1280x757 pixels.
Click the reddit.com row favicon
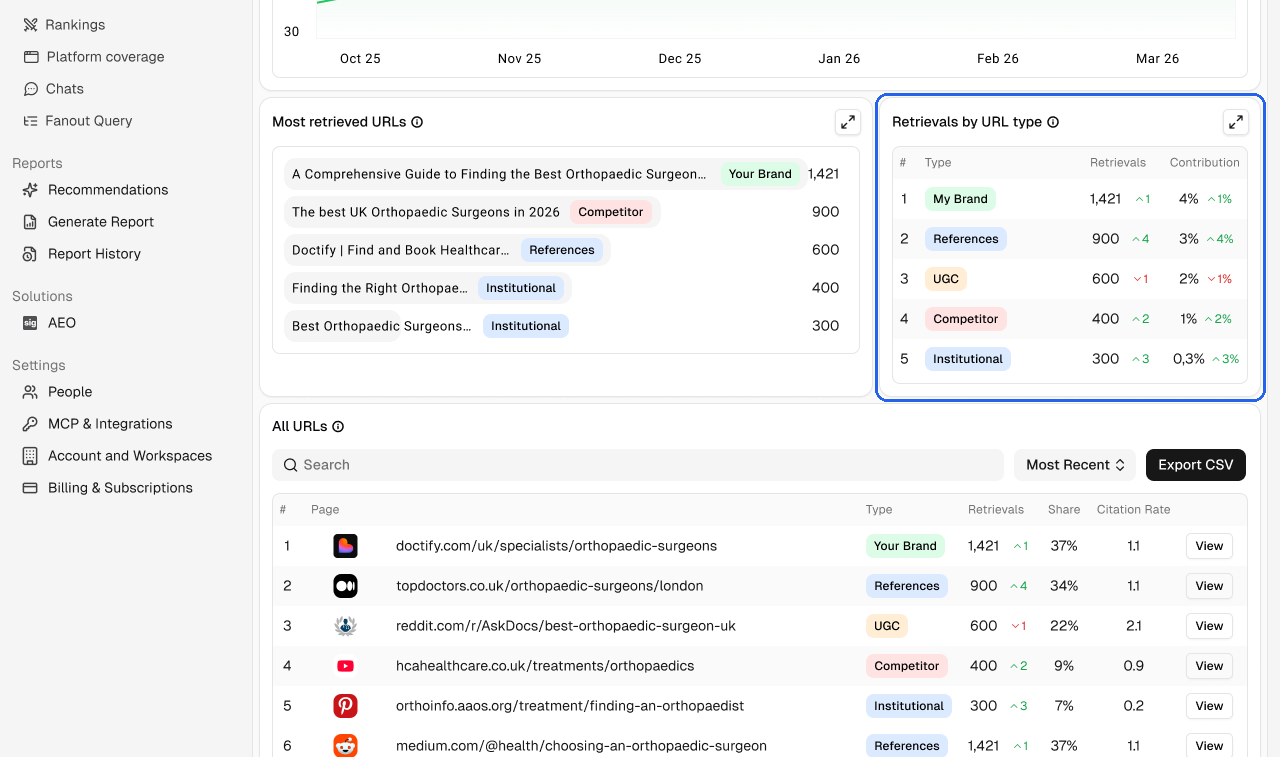345,626
